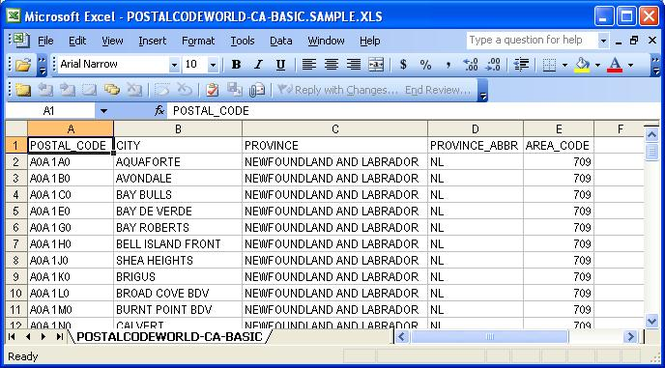
Task: Open the File menu
Action: pyautogui.click(x=46, y=41)
